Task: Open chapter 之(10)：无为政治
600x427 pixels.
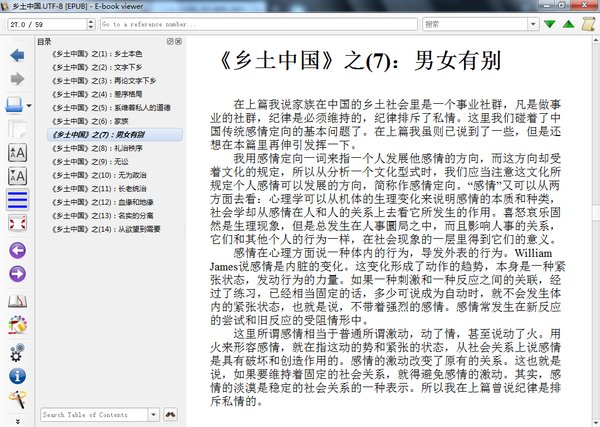Action: point(99,175)
